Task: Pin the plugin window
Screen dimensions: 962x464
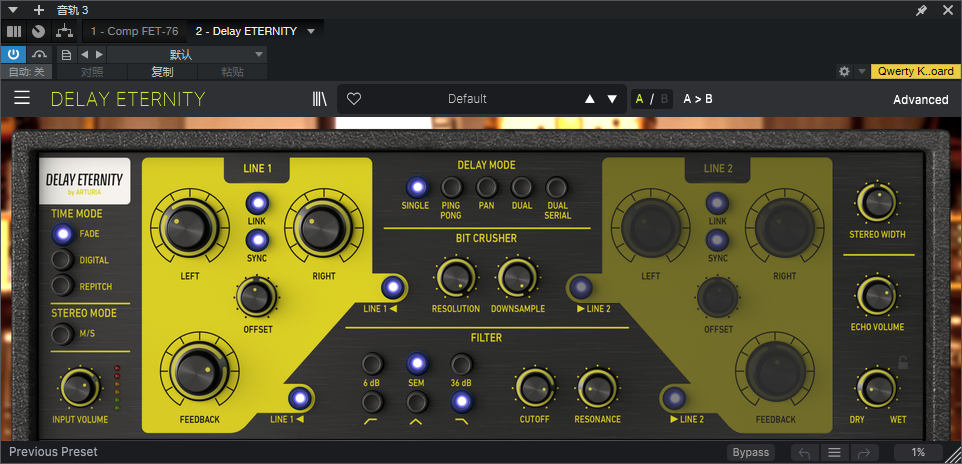Action: tap(922, 10)
